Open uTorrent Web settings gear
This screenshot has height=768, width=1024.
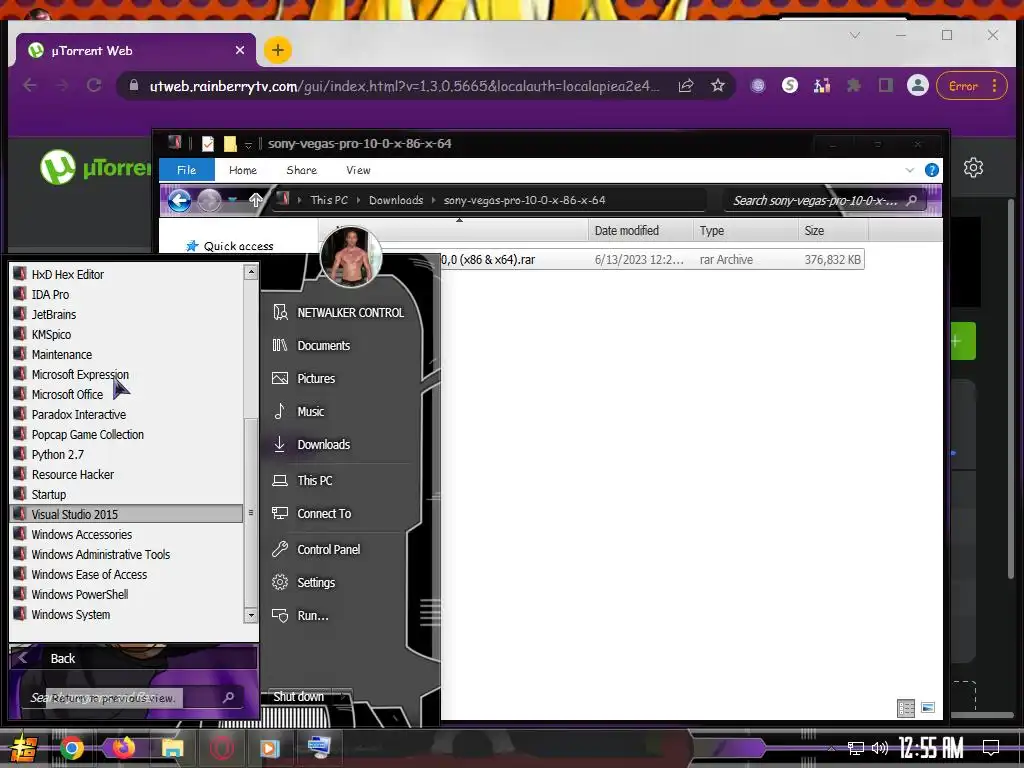(974, 168)
